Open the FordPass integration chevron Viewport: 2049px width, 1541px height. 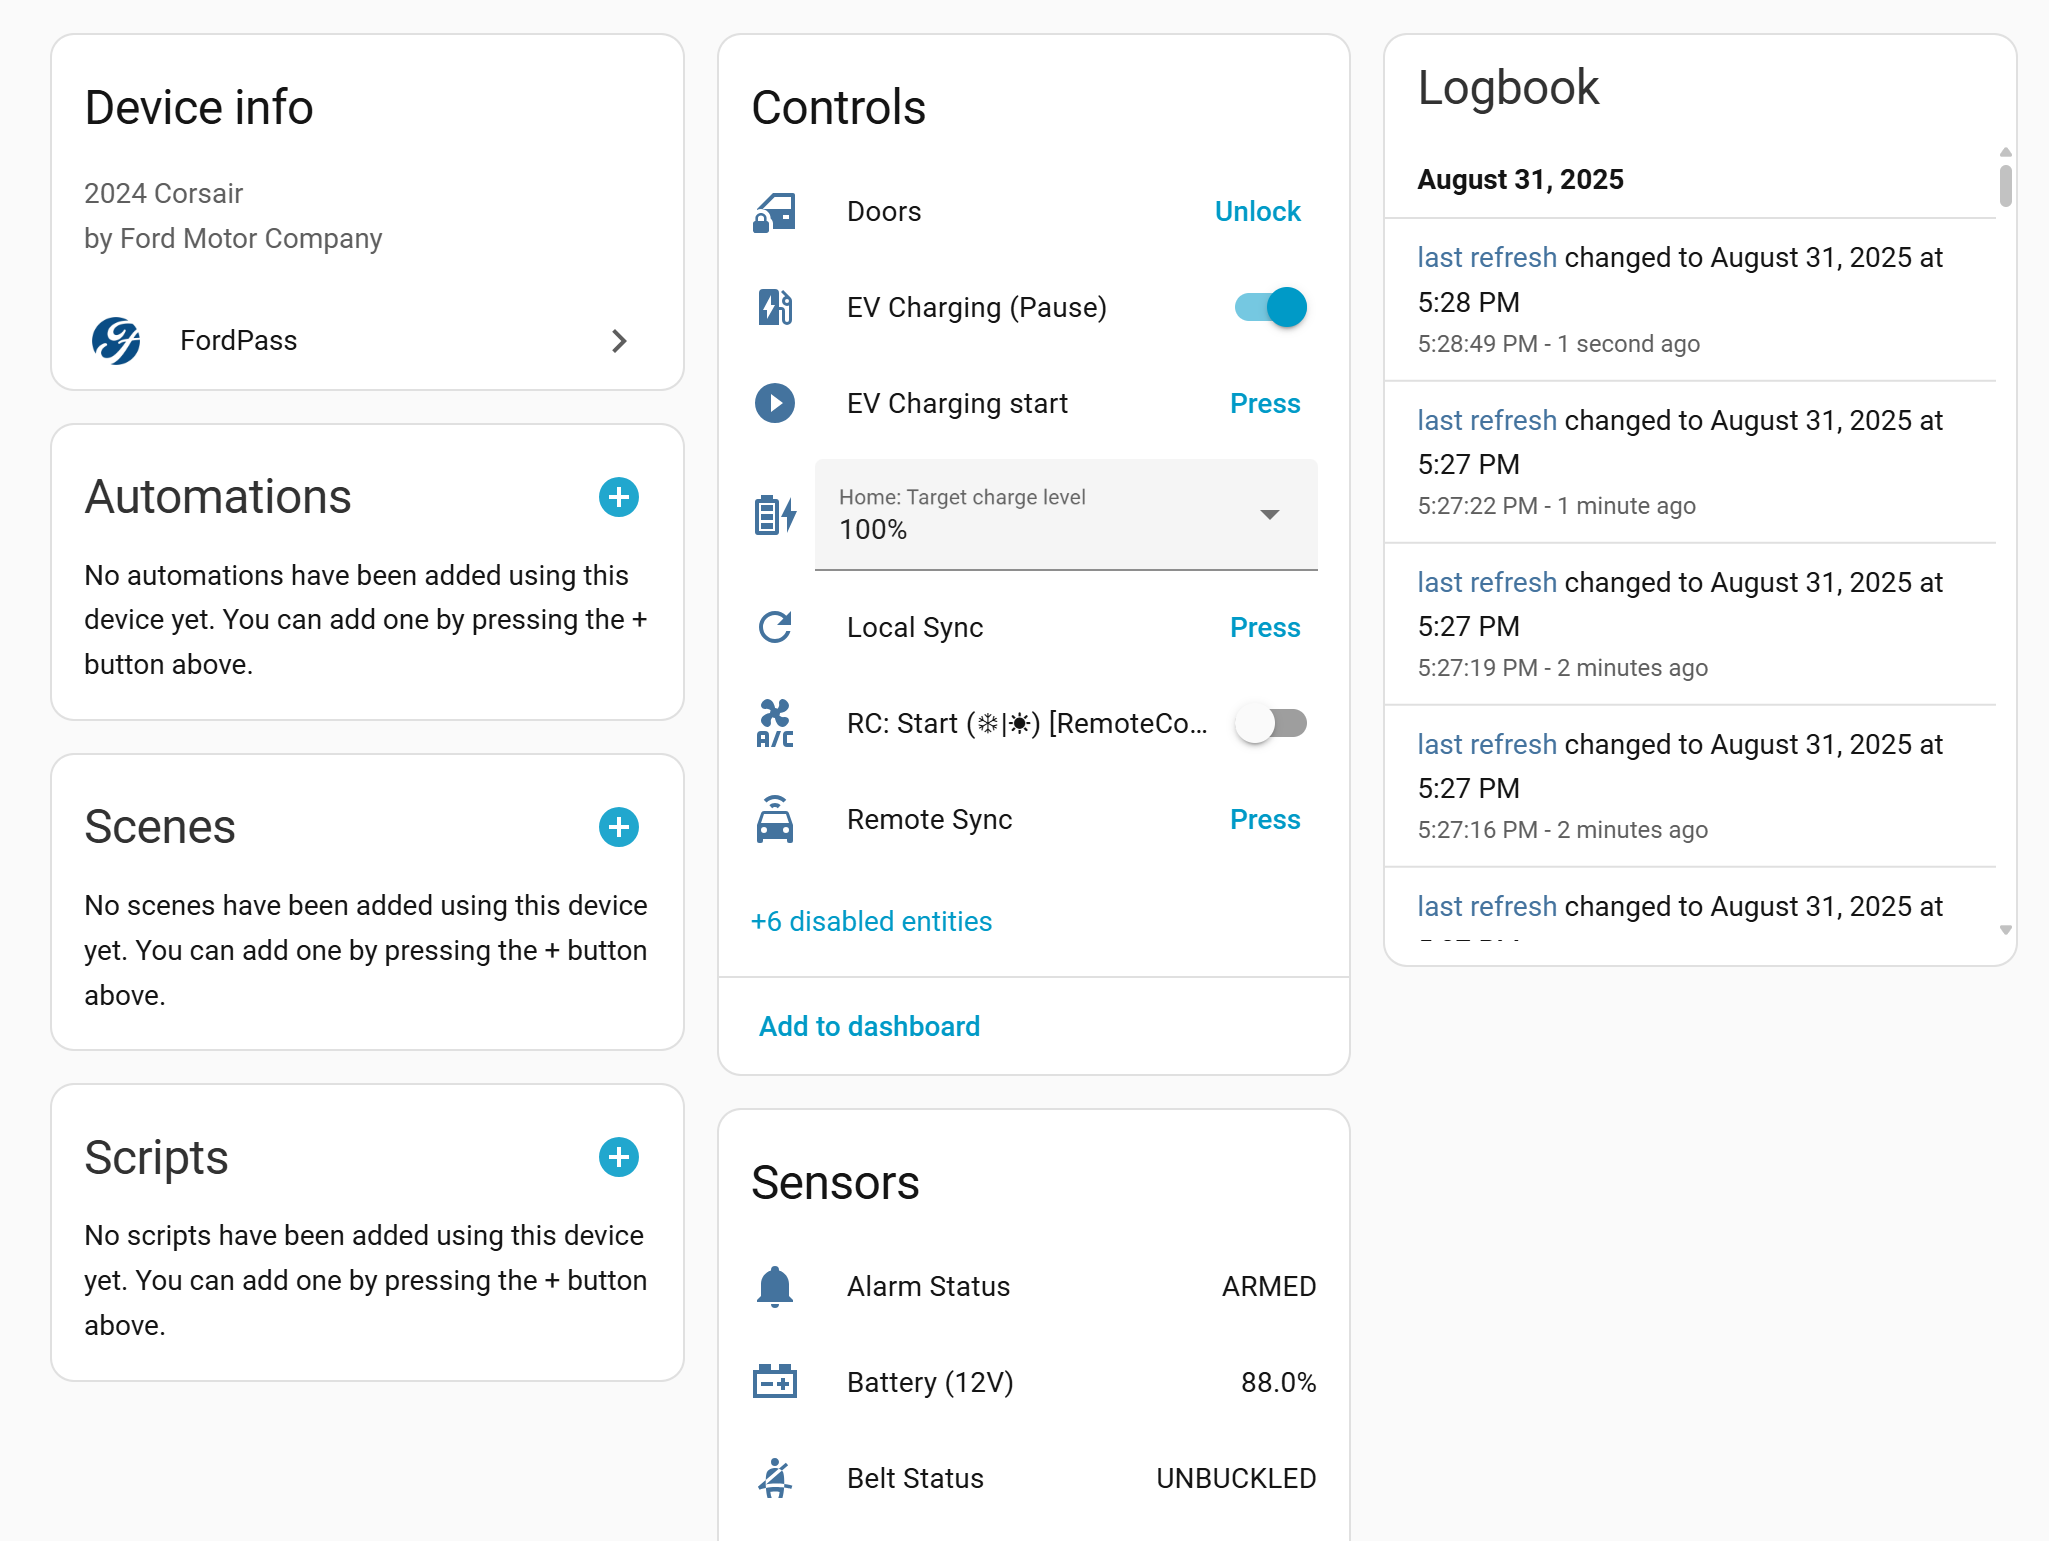click(619, 341)
